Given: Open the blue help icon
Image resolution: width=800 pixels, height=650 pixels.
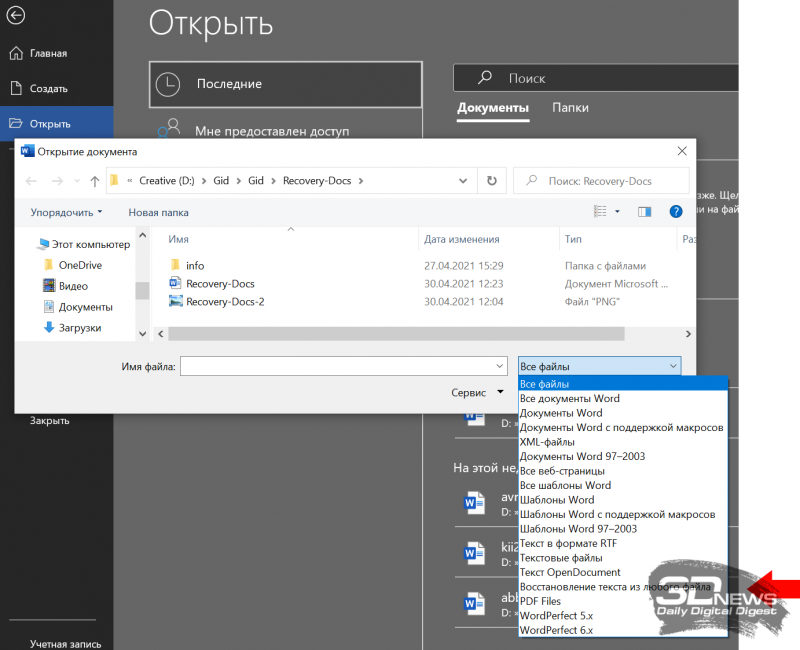Looking at the screenshot, I should (x=676, y=211).
